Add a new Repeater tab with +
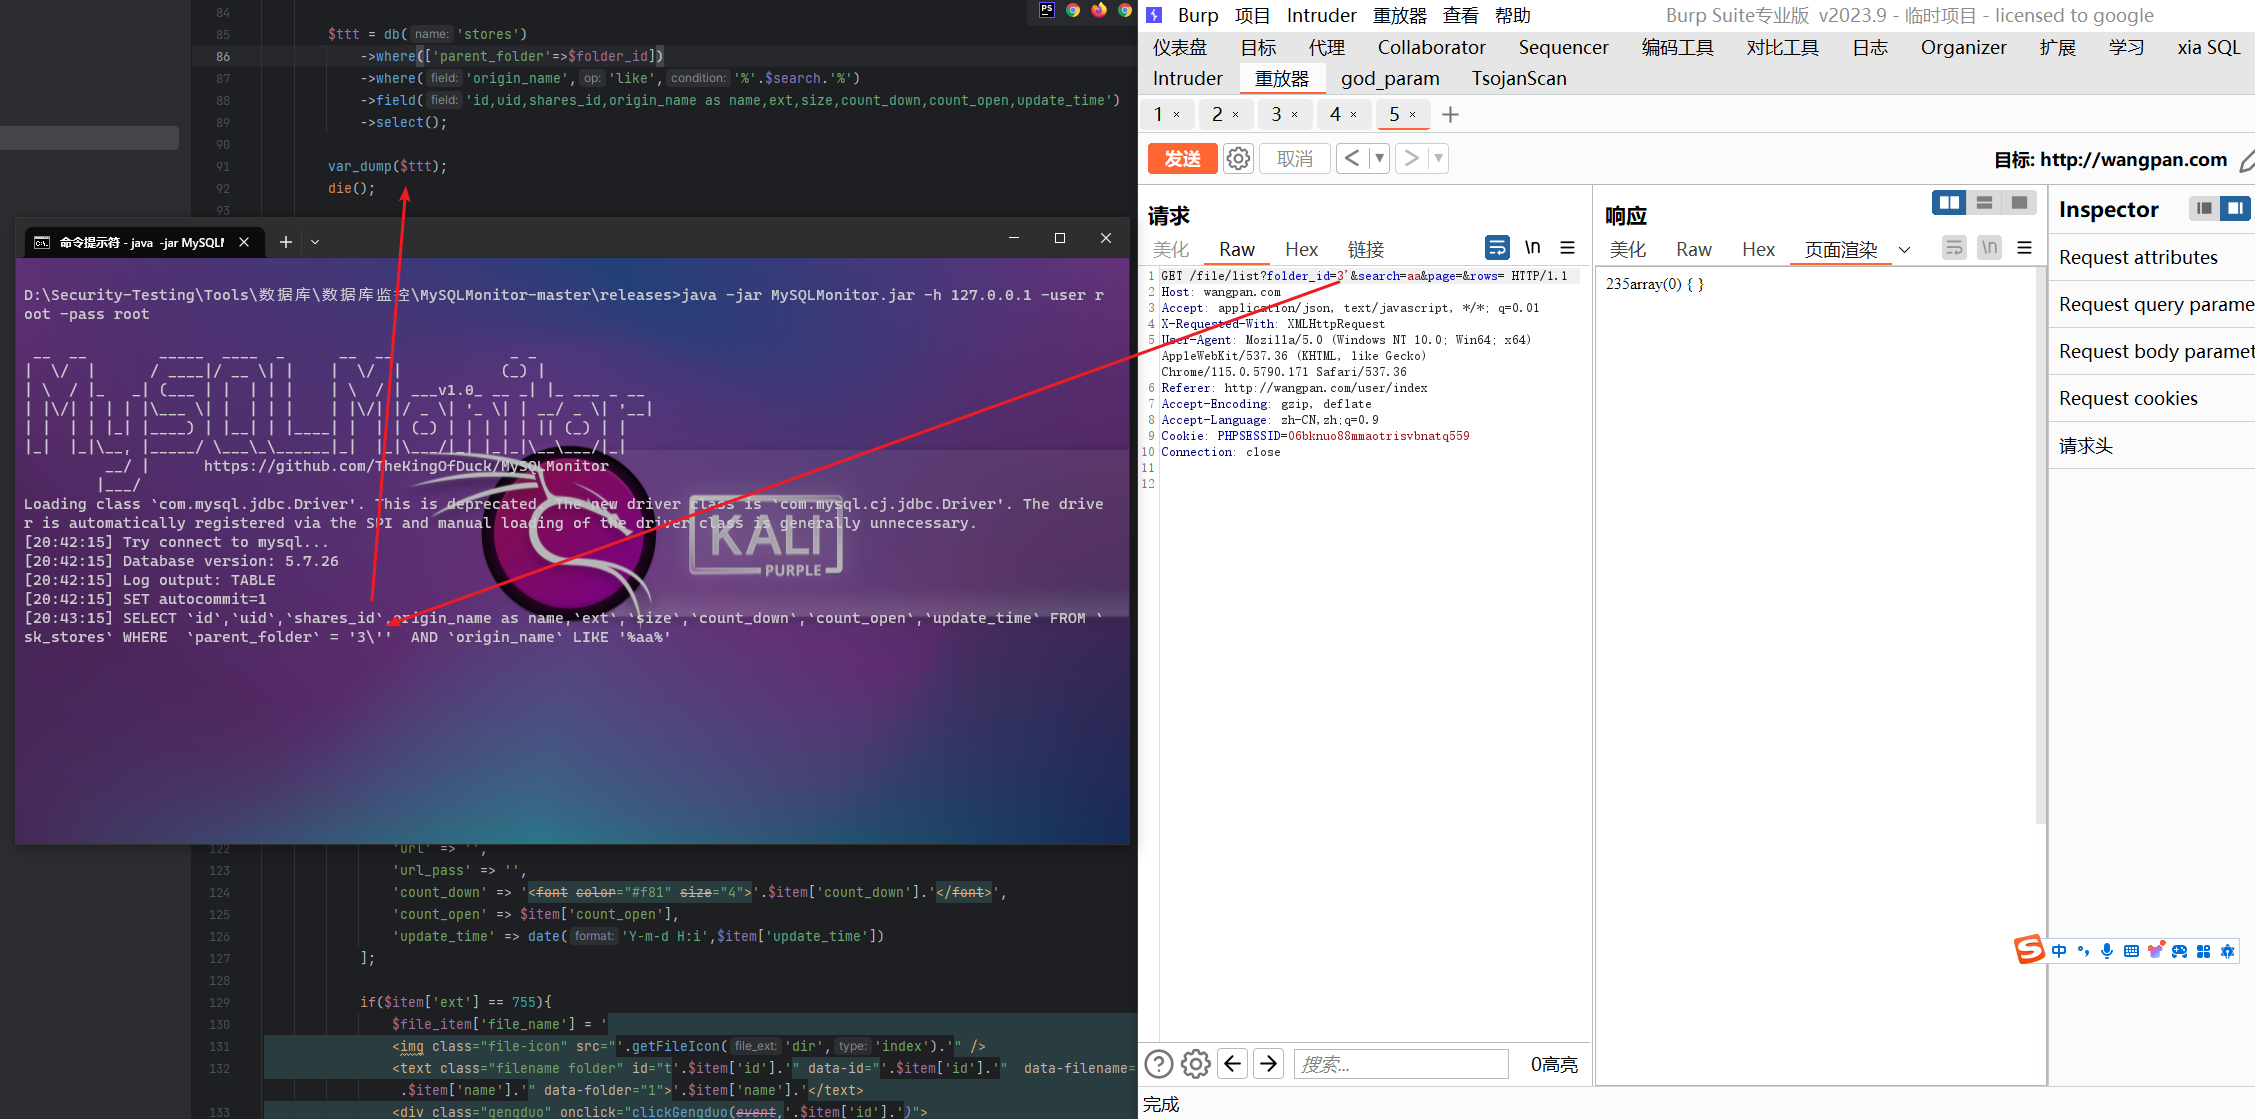The width and height of the screenshot is (2255, 1119). point(1451,115)
